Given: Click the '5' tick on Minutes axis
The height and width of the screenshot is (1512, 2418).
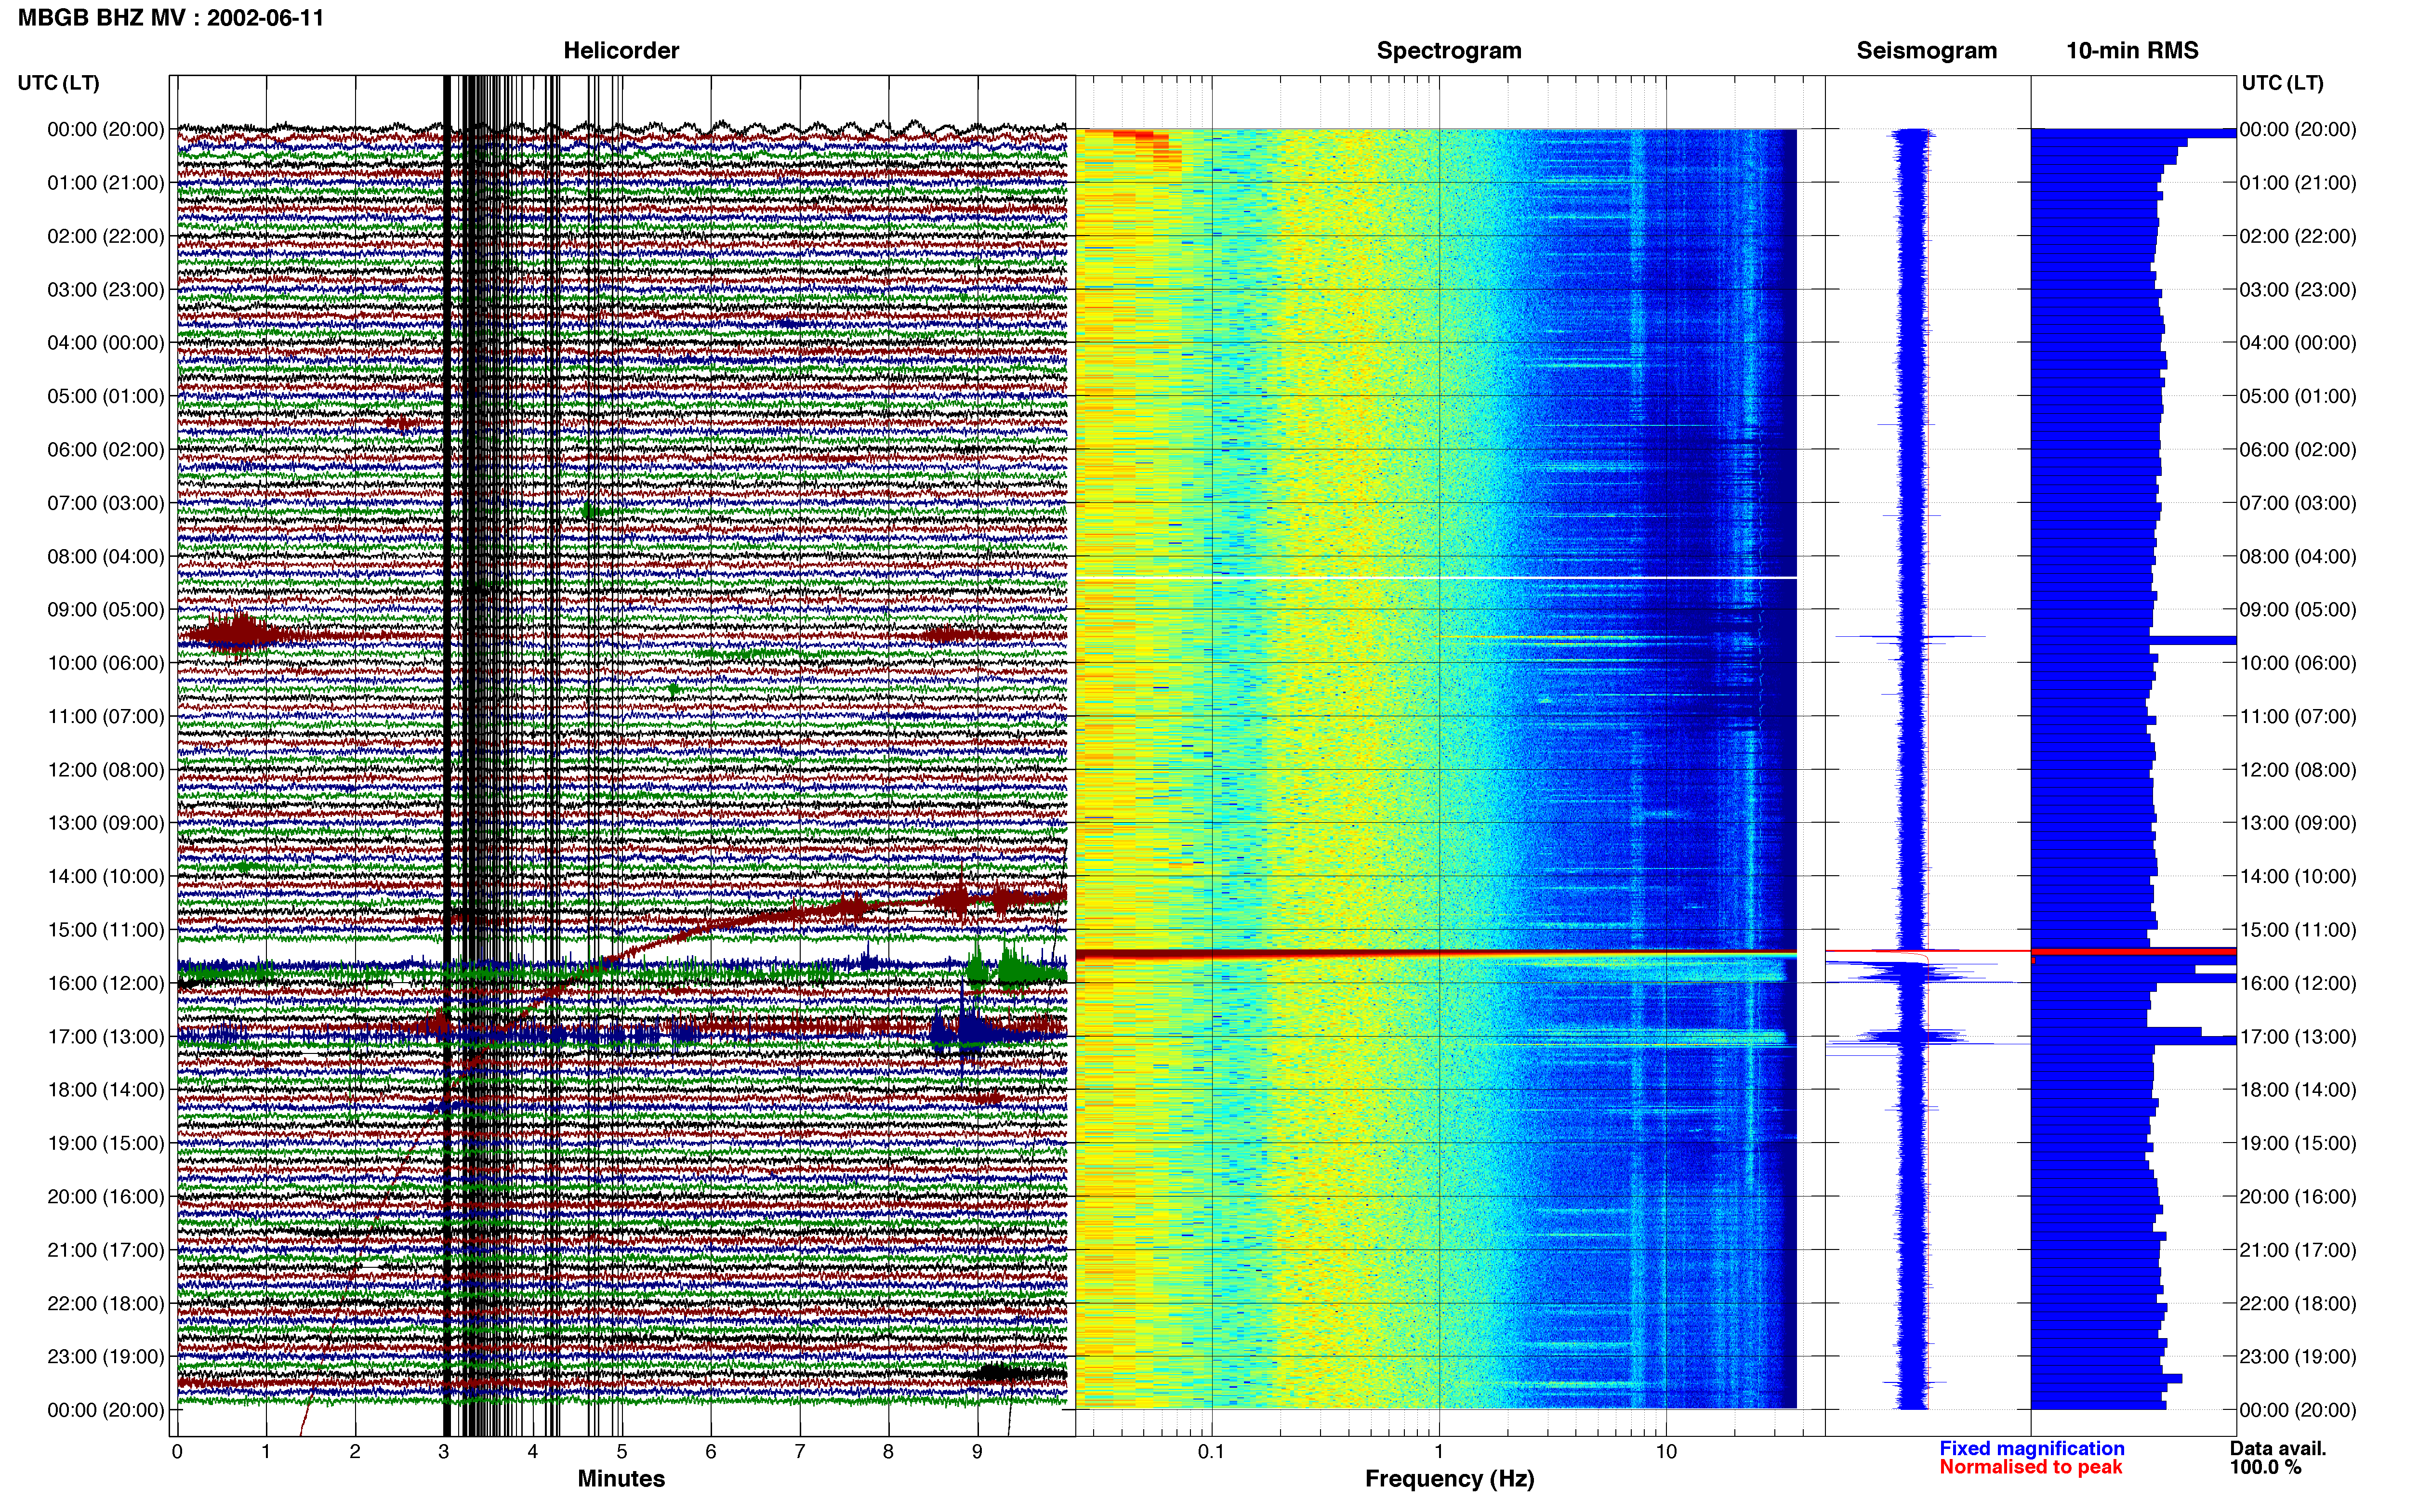Looking at the screenshot, I should pyautogui.click(x=622, y=1451).
